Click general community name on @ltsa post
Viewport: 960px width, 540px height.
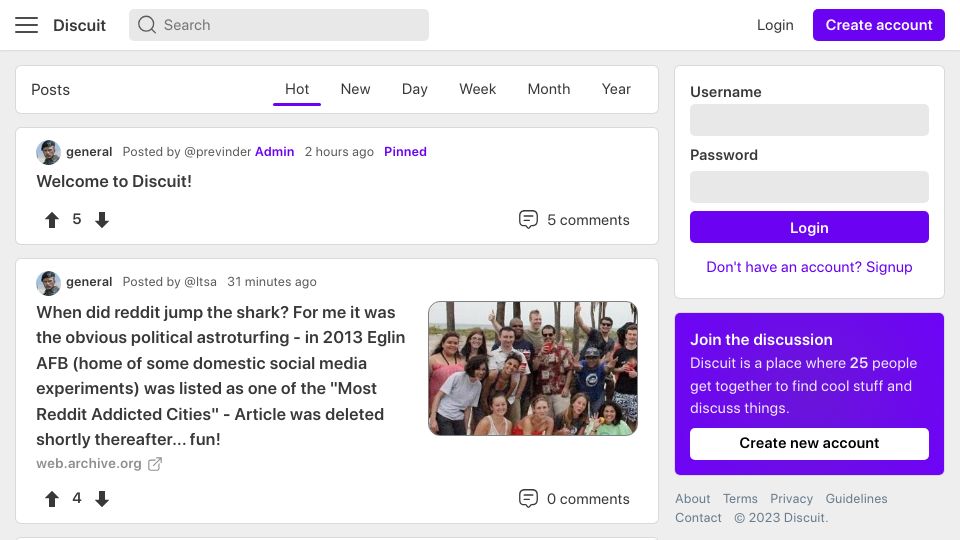[89, 282]
